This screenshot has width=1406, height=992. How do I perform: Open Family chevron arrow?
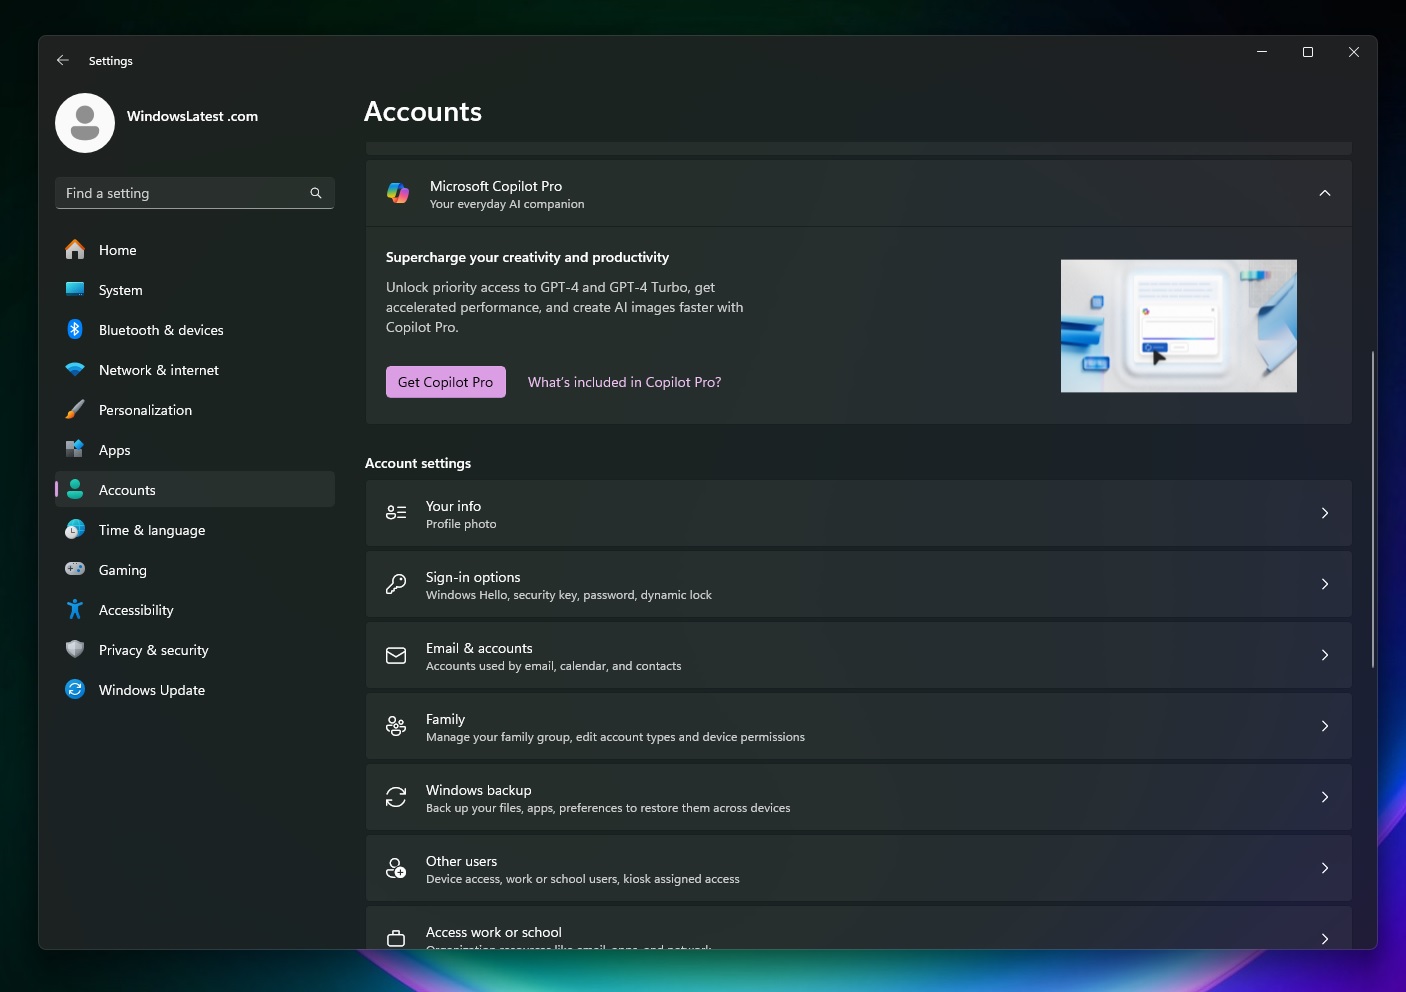[1325, 726]
